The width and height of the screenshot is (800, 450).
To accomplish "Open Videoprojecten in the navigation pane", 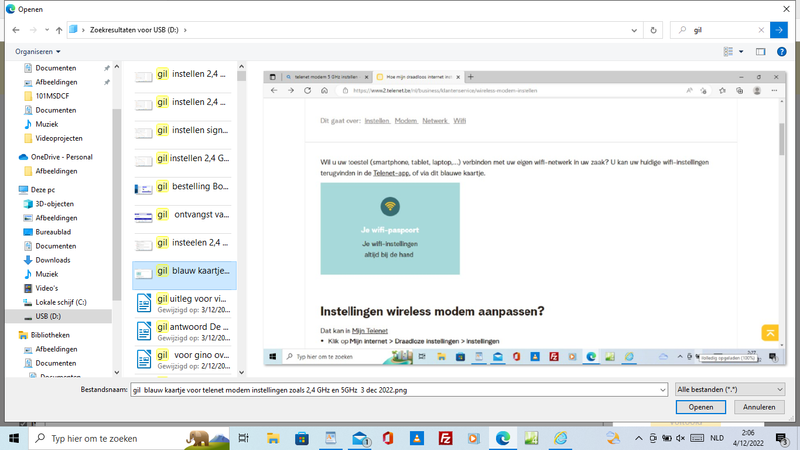I will (x=59, y=138).
